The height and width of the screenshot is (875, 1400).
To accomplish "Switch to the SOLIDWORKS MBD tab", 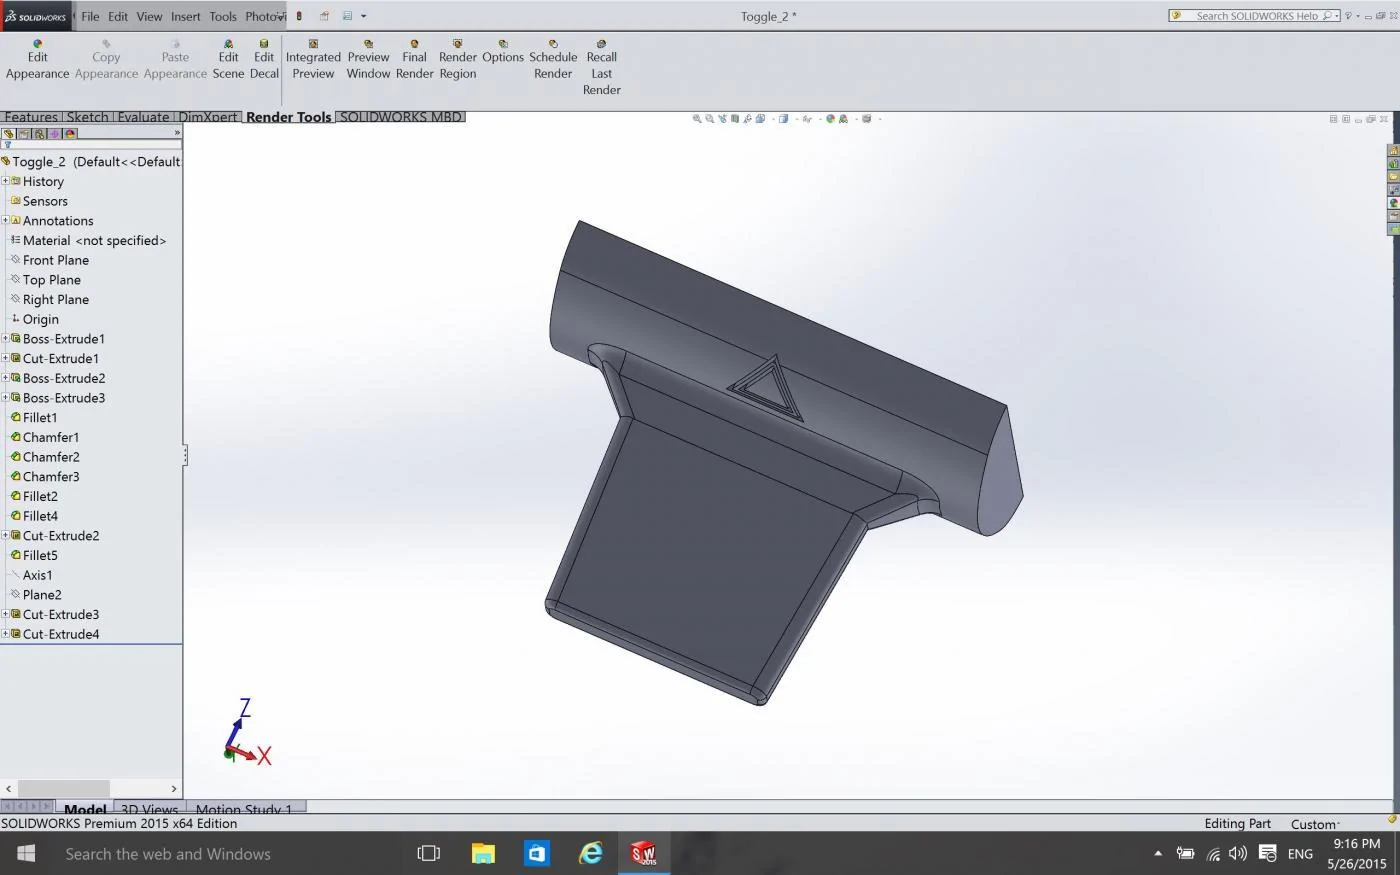I will (x=401, y=117).
